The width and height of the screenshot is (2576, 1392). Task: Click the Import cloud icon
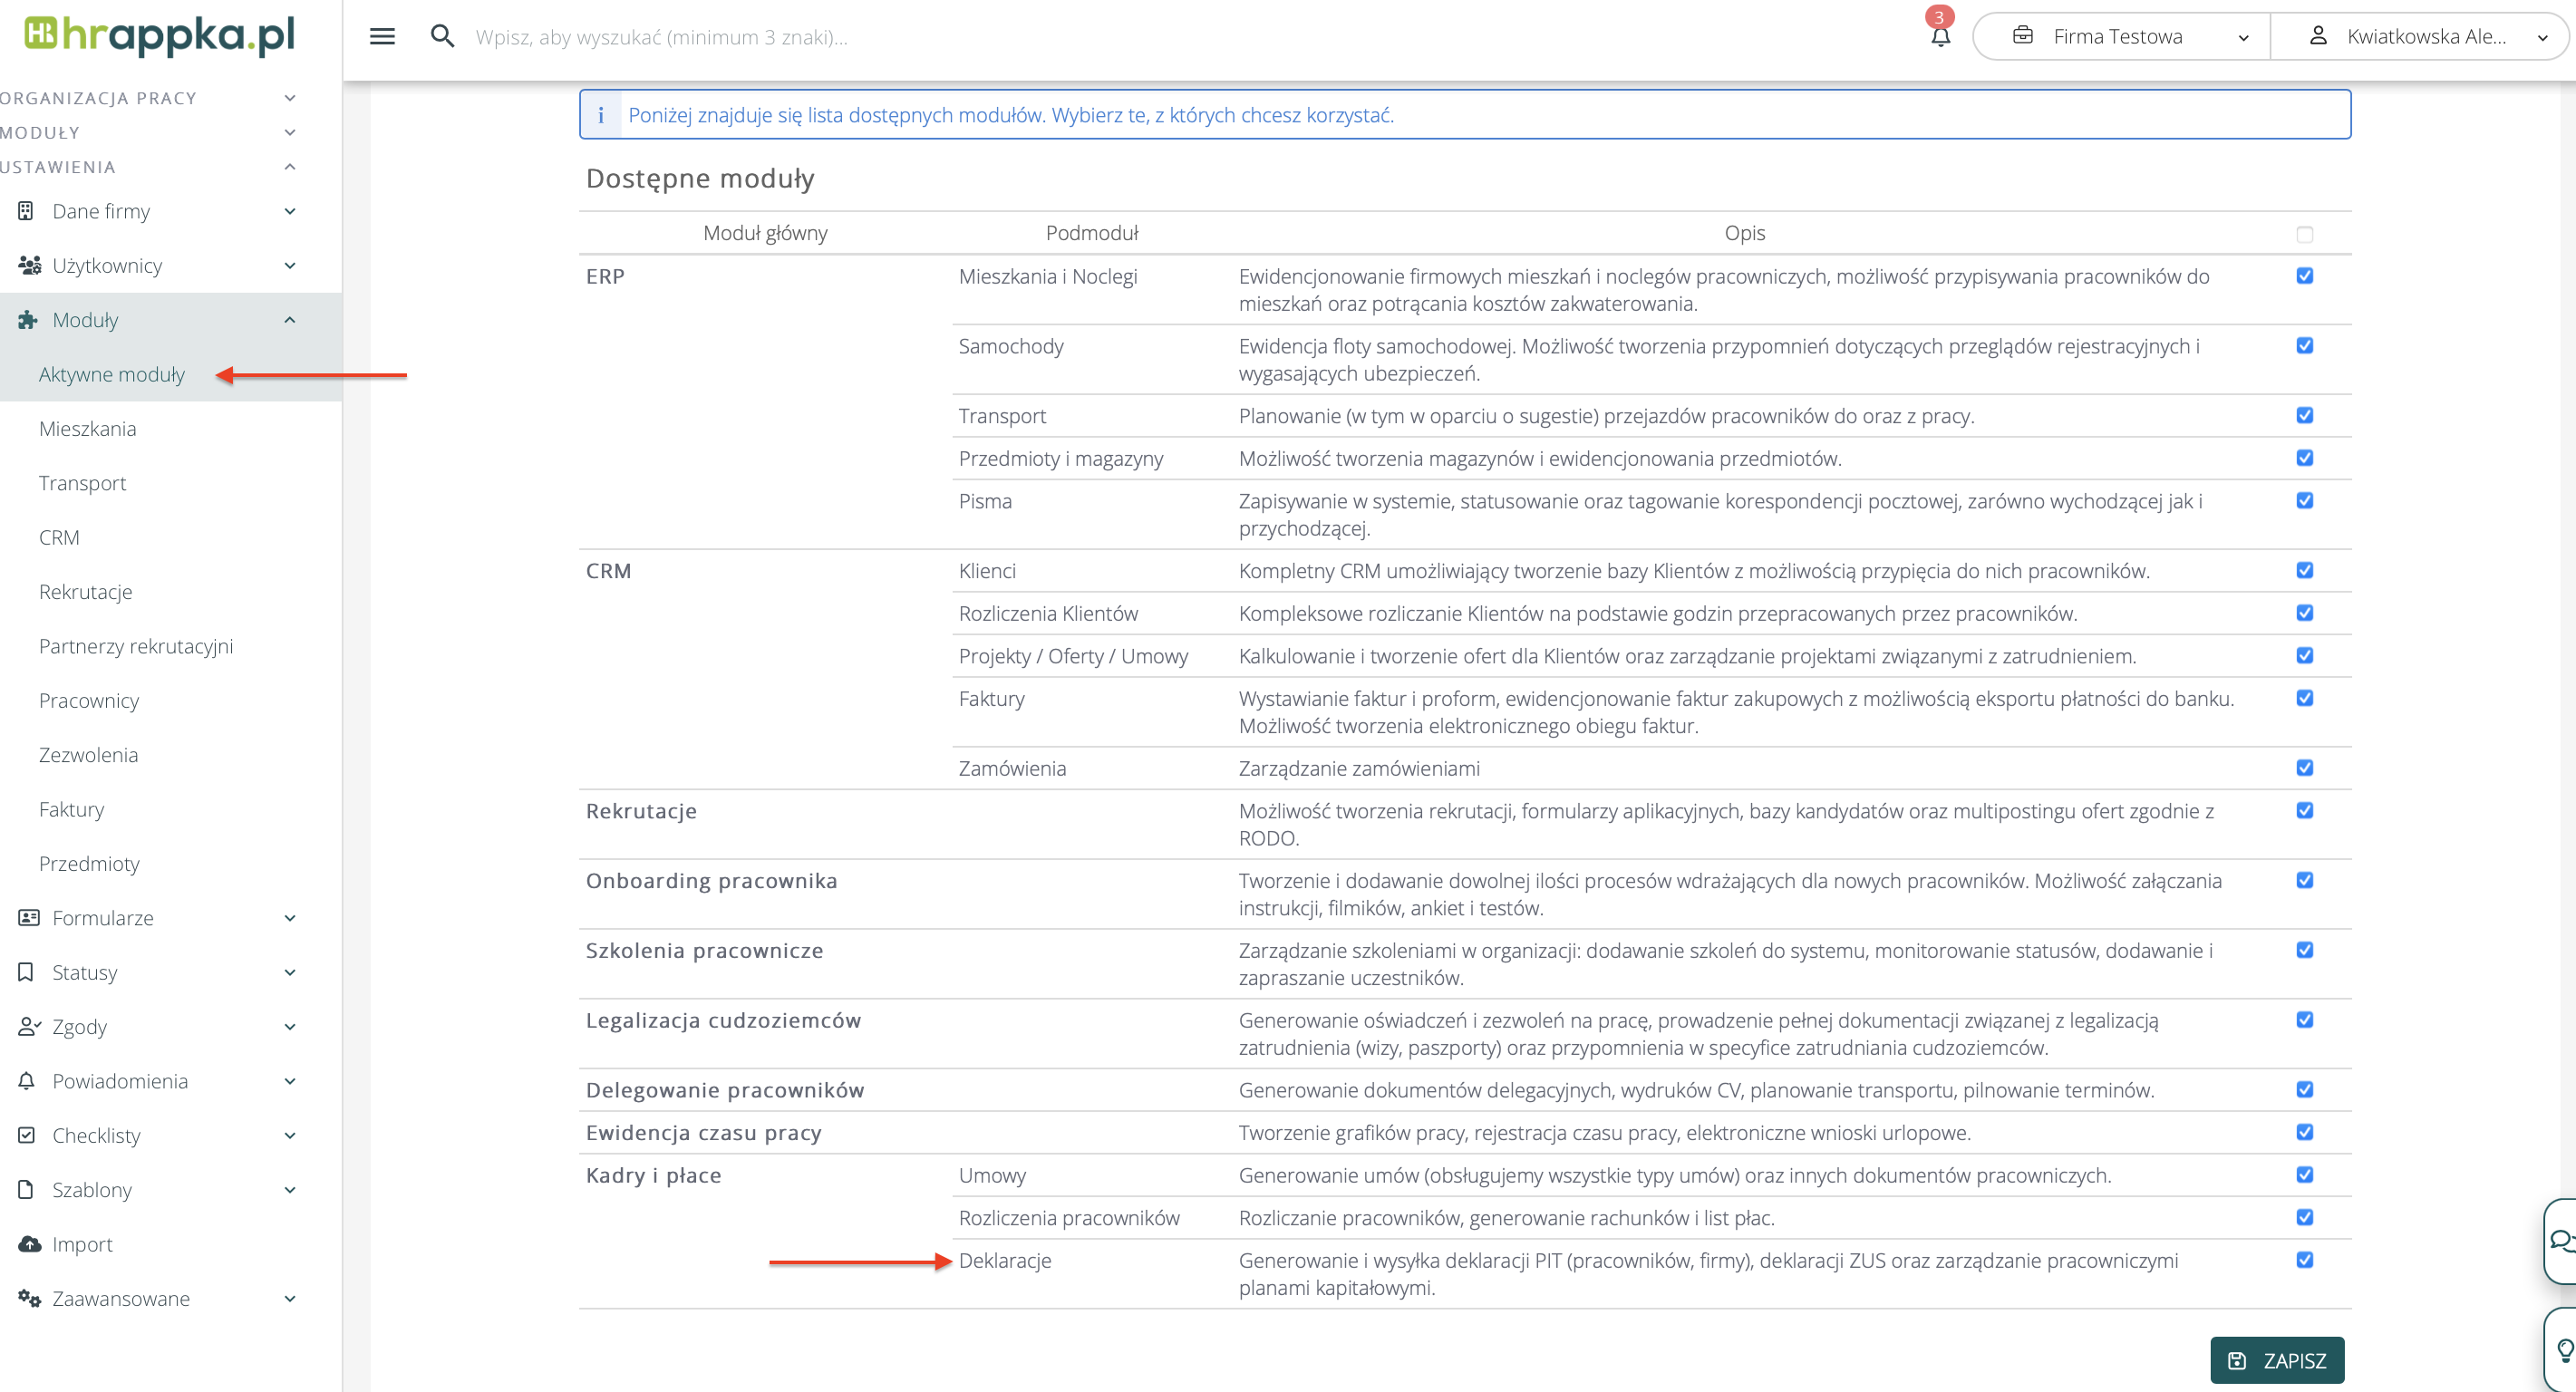point(29,1244)
